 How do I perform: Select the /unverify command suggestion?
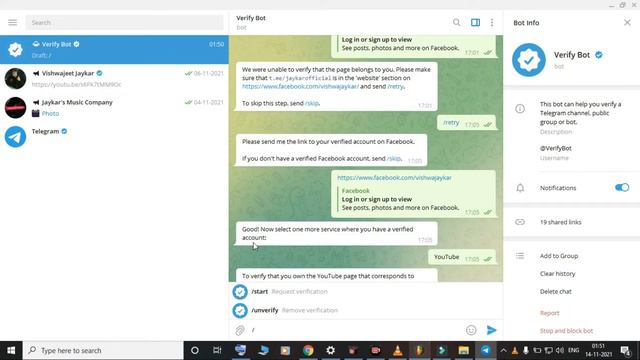(x=366, y=310)
